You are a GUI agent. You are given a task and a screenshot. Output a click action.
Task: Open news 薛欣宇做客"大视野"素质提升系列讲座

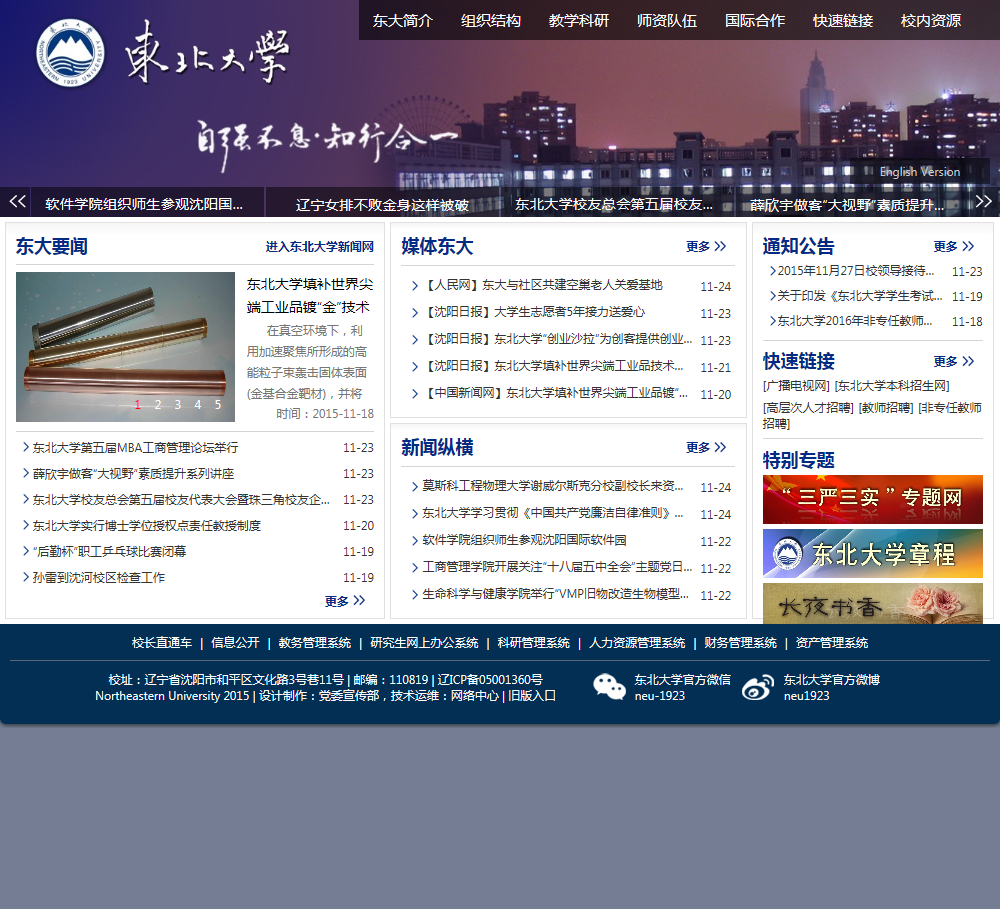(x=133, y=474)
